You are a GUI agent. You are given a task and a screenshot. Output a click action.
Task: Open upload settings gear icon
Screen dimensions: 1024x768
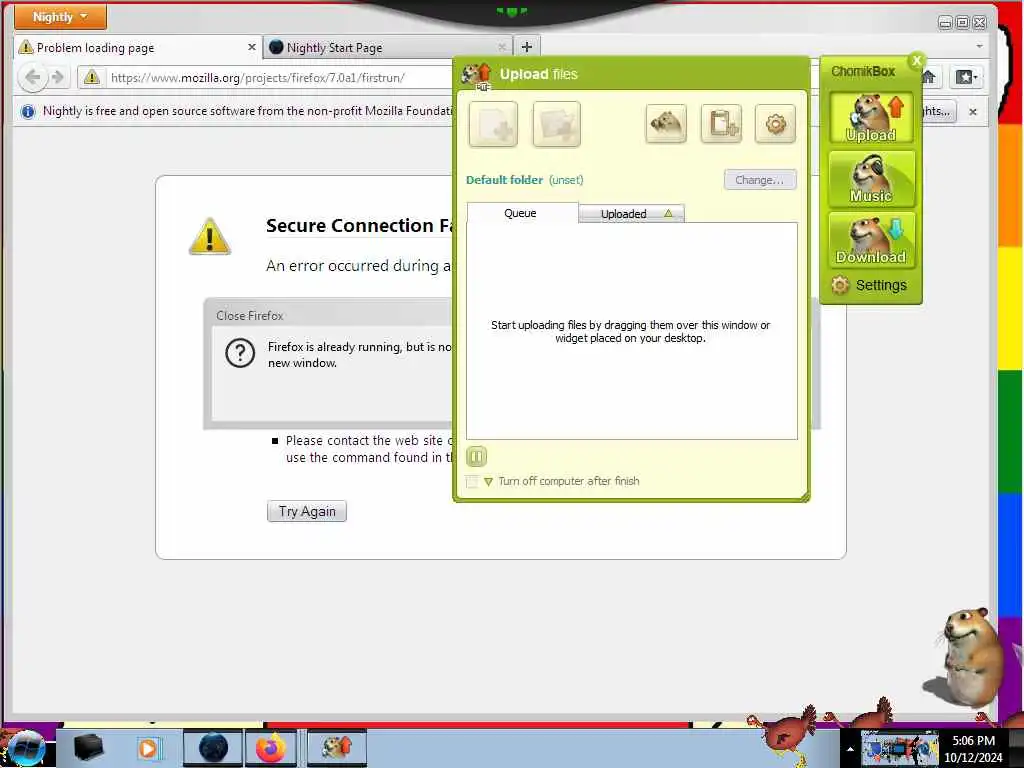coord(775,123)
